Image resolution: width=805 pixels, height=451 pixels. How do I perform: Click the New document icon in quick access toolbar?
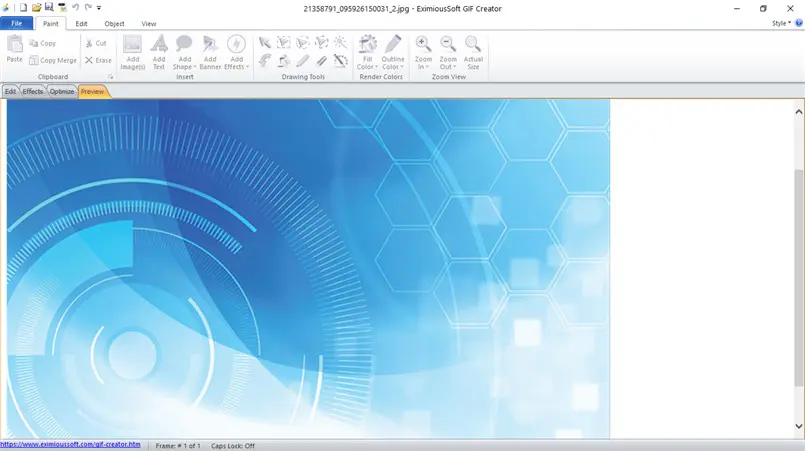23,8
